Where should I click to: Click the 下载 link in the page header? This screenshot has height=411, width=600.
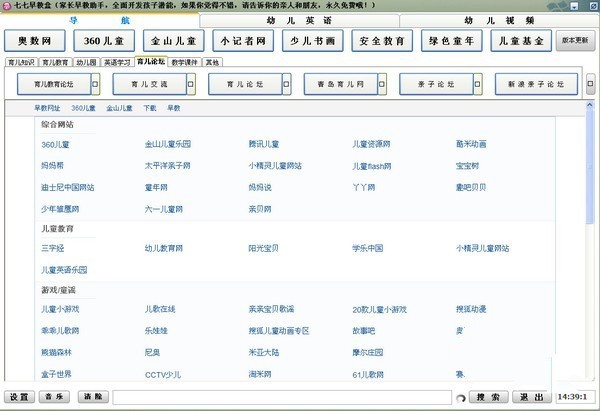coord(150,108)
